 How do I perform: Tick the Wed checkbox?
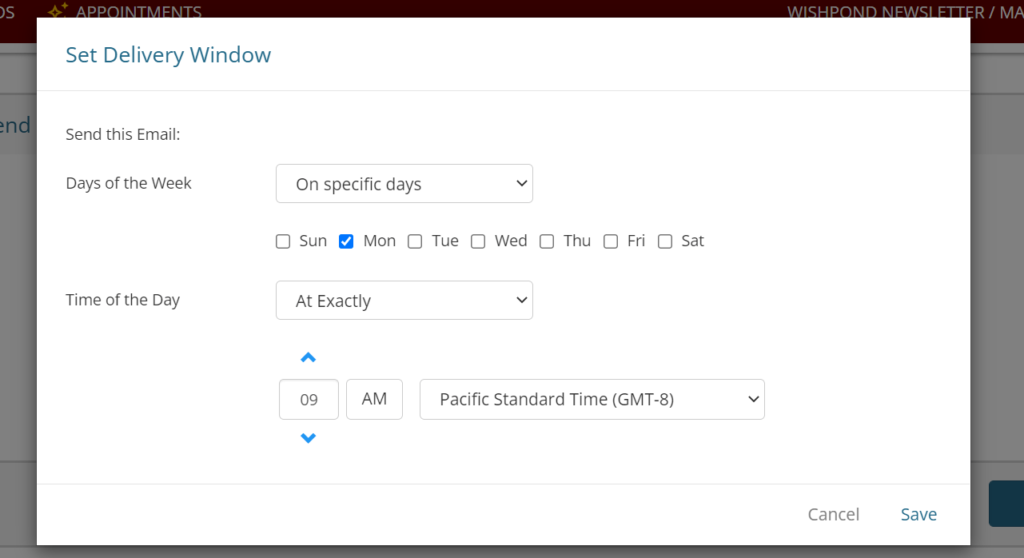click(x=478, y=242)
